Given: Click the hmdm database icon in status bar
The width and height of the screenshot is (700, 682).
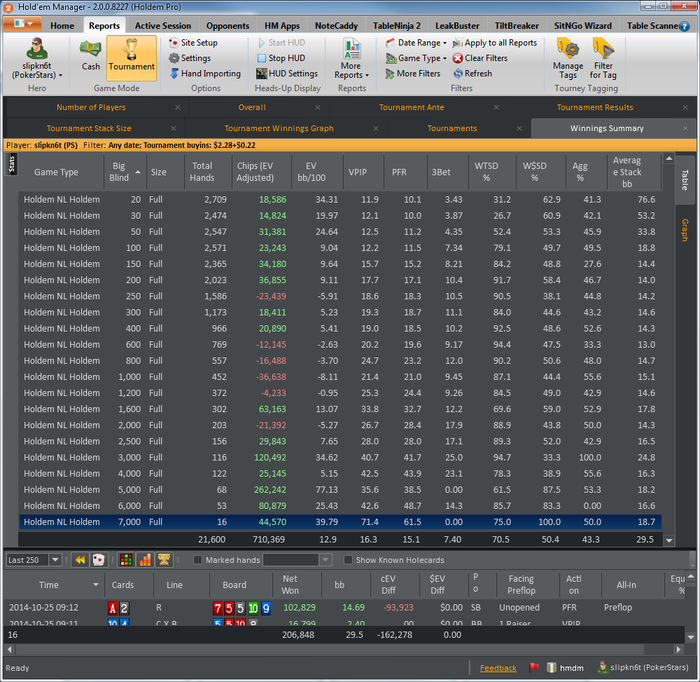Looking at the screenshot, I should click(552, 668).
